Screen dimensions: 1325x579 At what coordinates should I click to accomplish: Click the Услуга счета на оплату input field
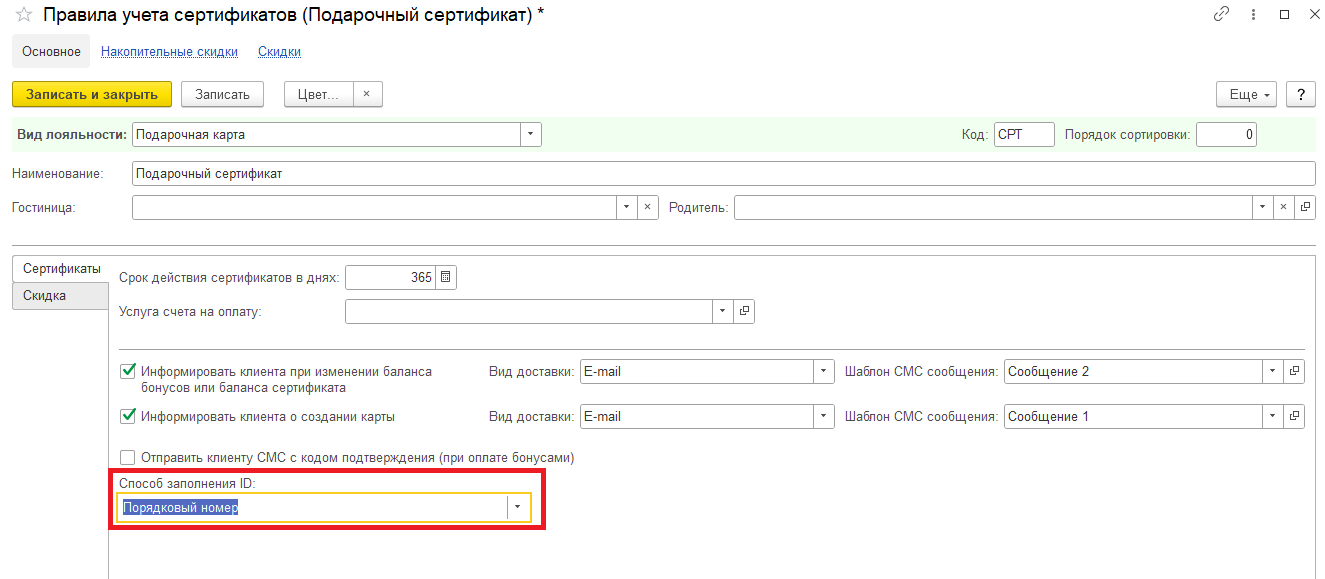[x=529, y=312]
